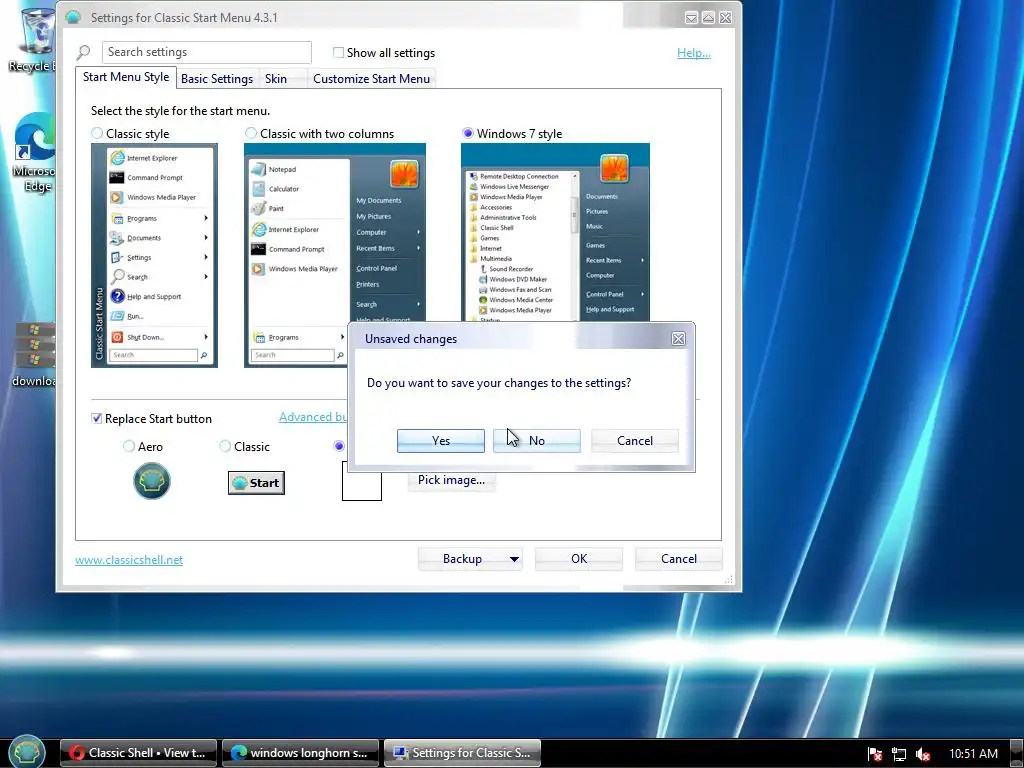Click the Command Prompt icon in Classic preview
Viewport: 1024px width, 768px height.
pyautogui.click(x=117, y=177)
